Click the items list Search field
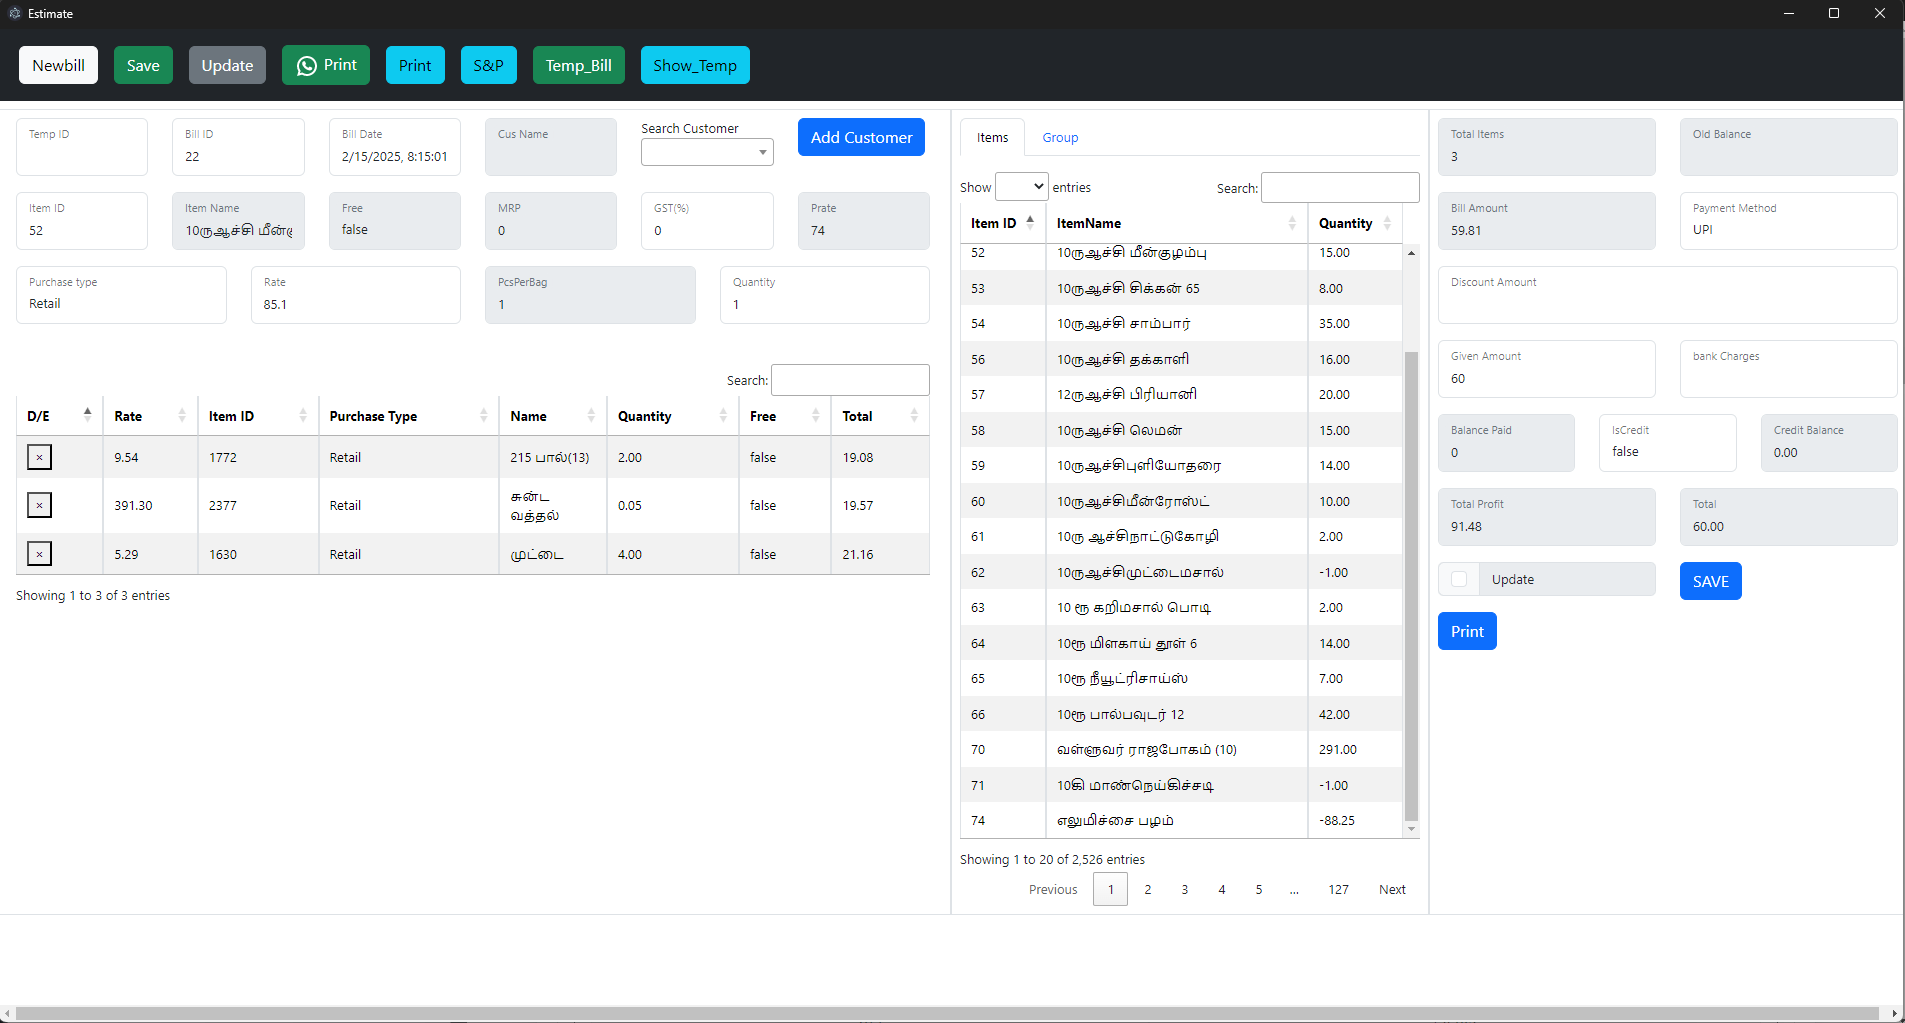1905x1023 pixels. (1339, 187)
